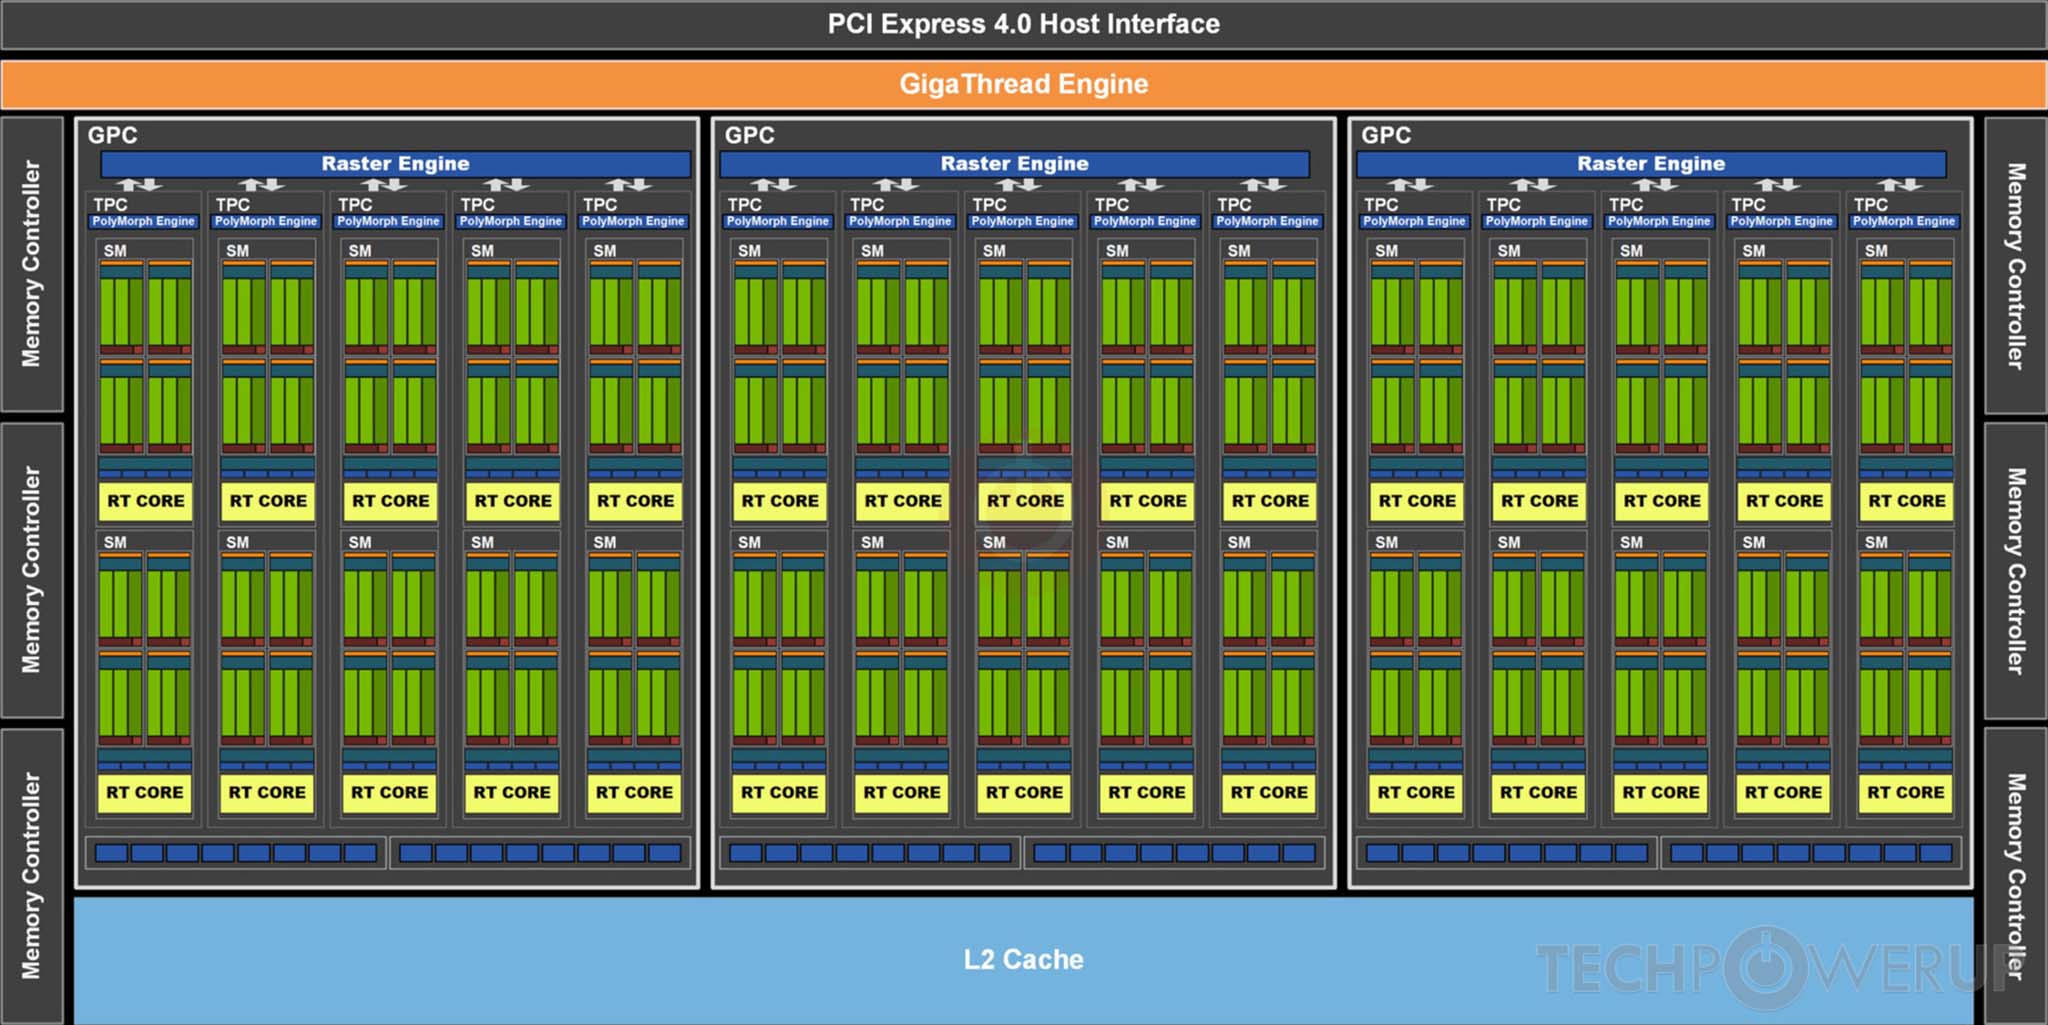The width and height of the screenshot is (2048, 1025).
Task: Select the middle Memory Controller on the left side
Action: 32,570
